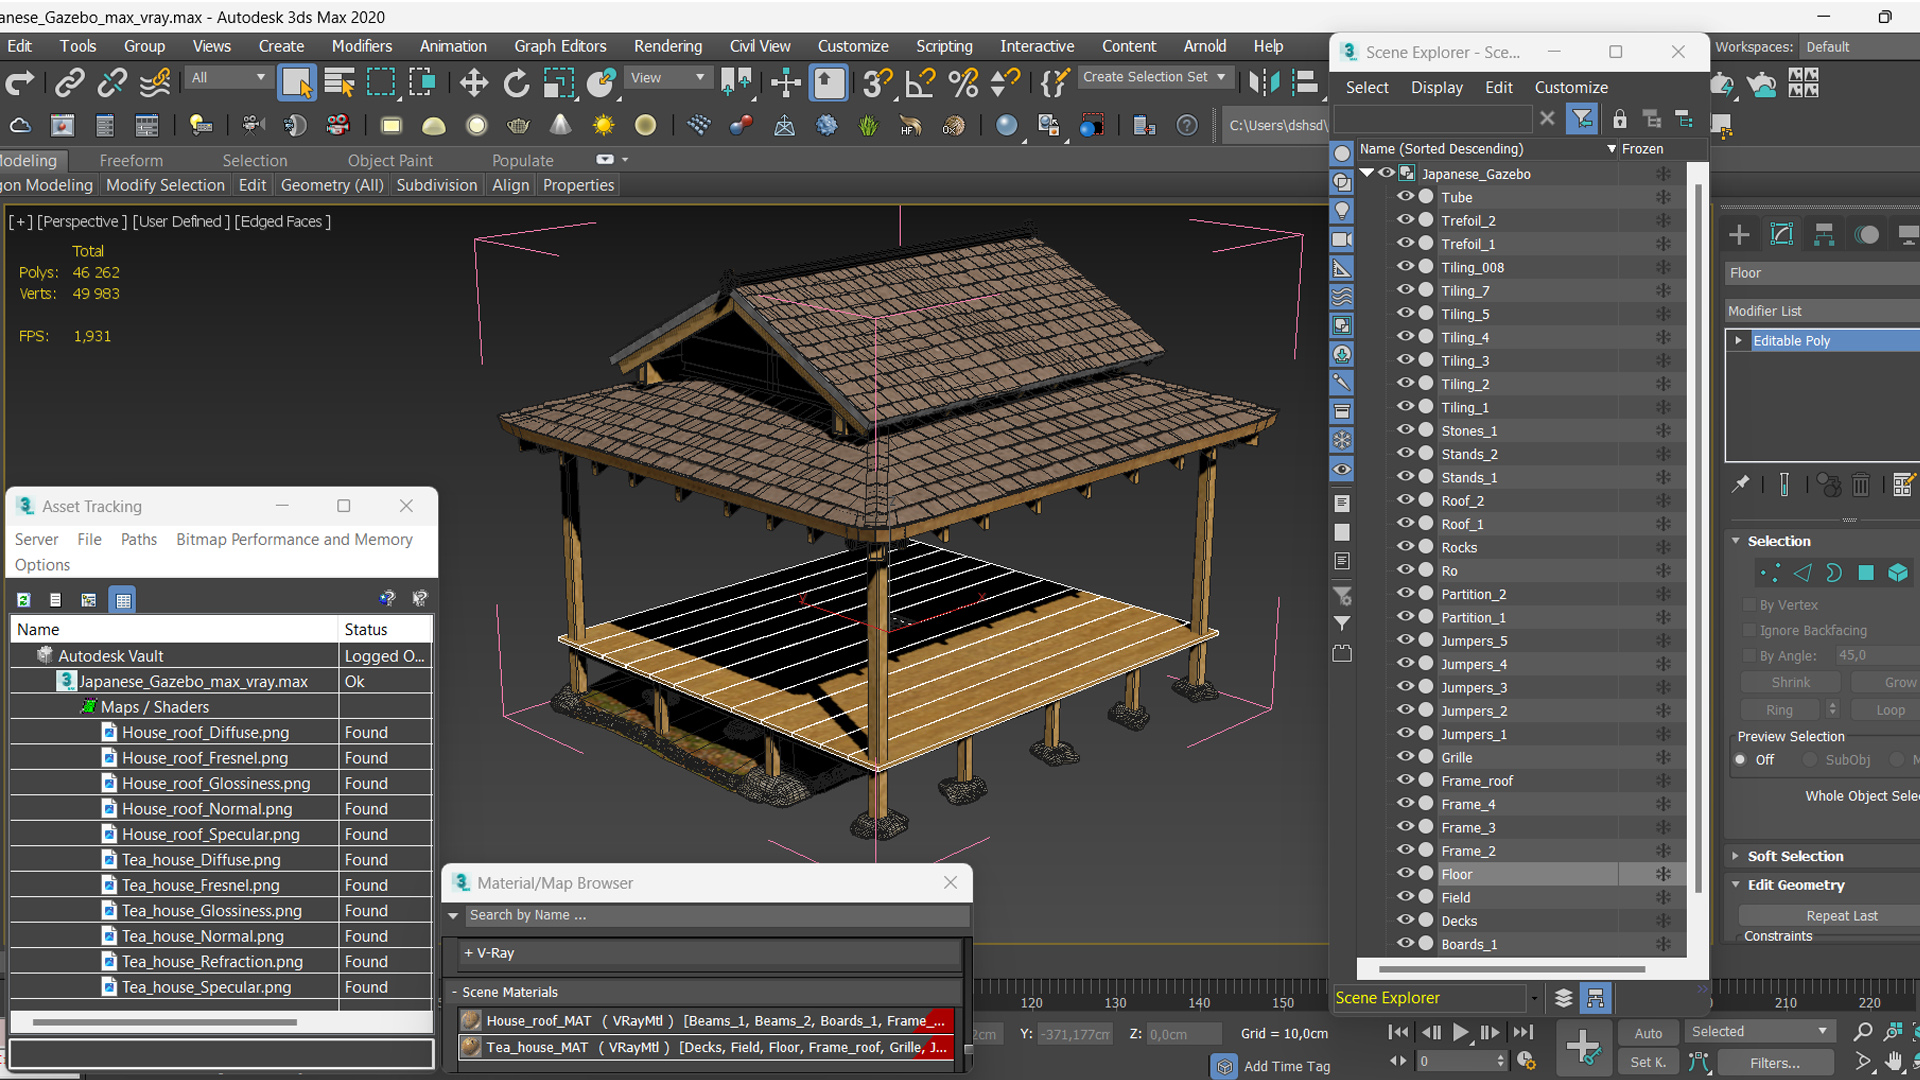Viewport: 1920px width, 1080px height.
Task: Hide the Trefoil_2 object
Action: pyautogui.click(x=1405, y=220)
